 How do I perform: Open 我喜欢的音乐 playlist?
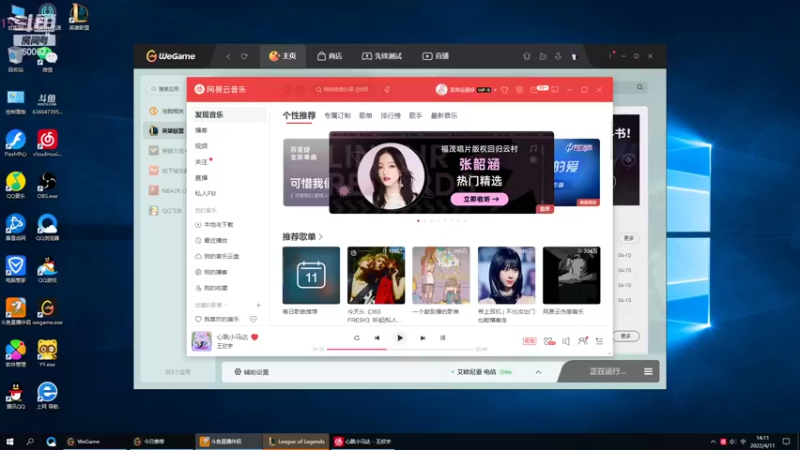tap(217, 319)
